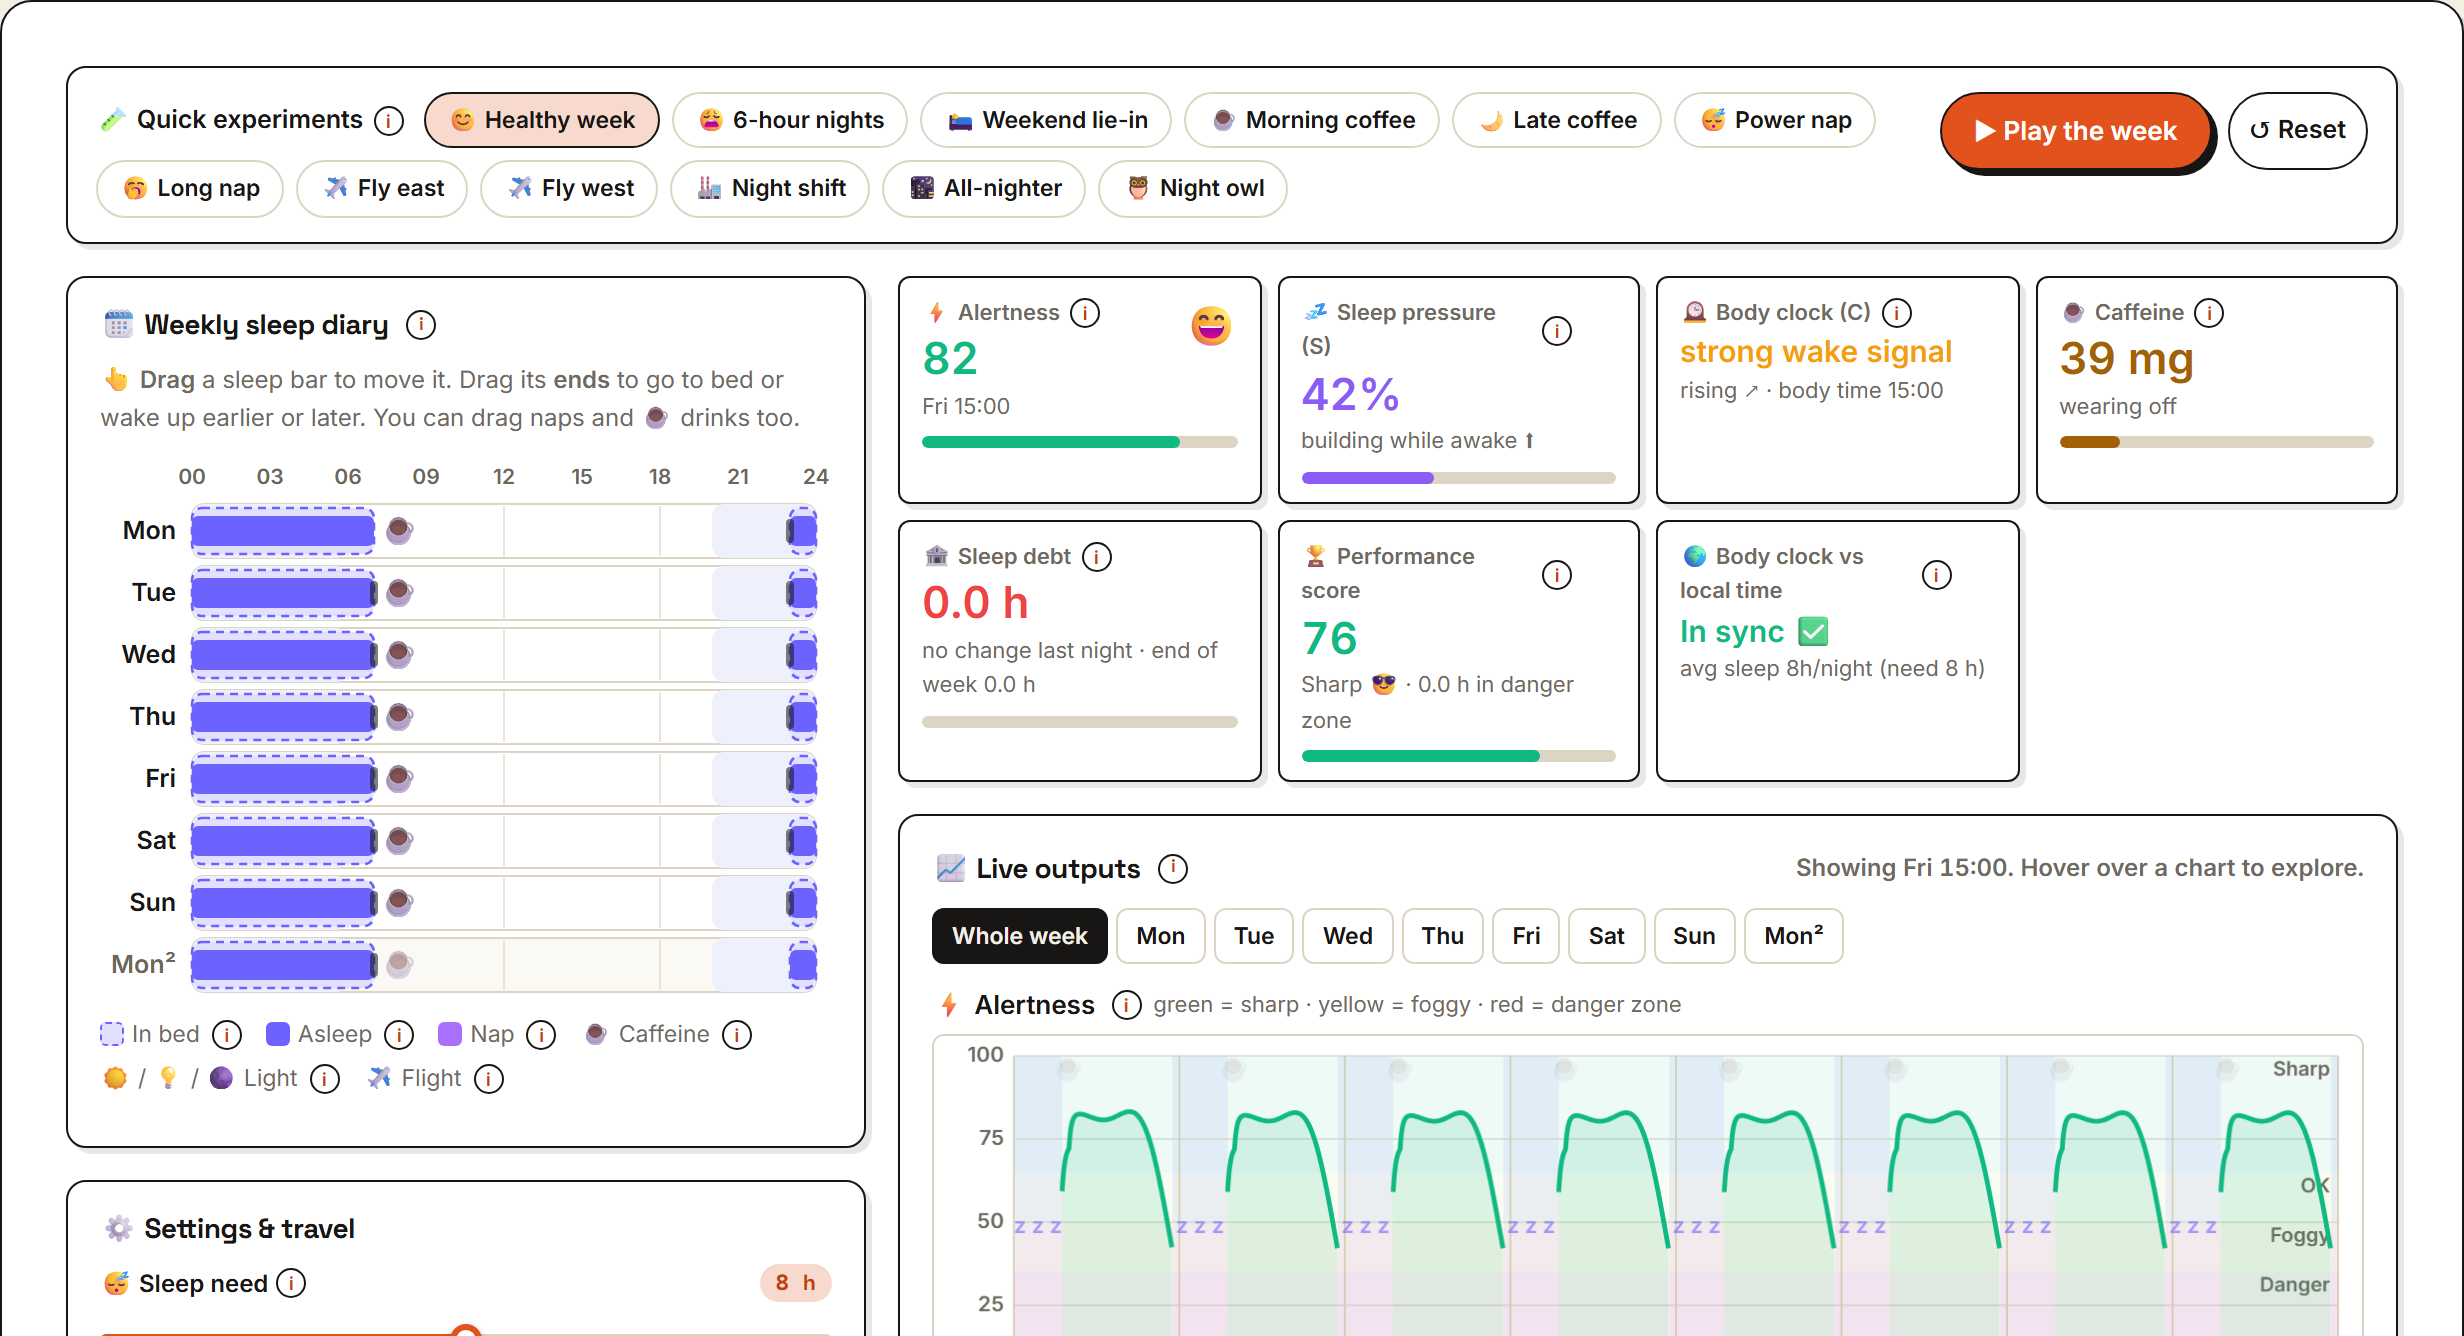Open Flight legend info icon
The image size is (2464, 1336).
pos(489,1079)
